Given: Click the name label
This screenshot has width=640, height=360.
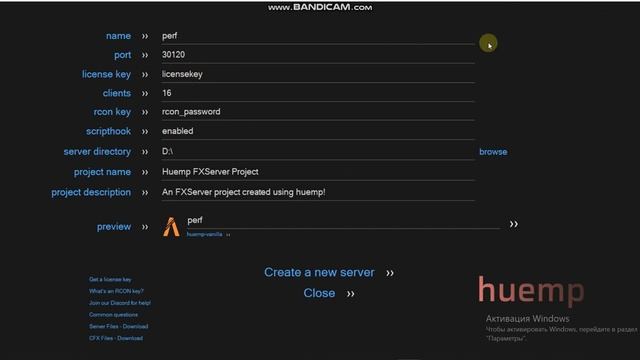Looking at the screenshot, I should click(118, 36).
